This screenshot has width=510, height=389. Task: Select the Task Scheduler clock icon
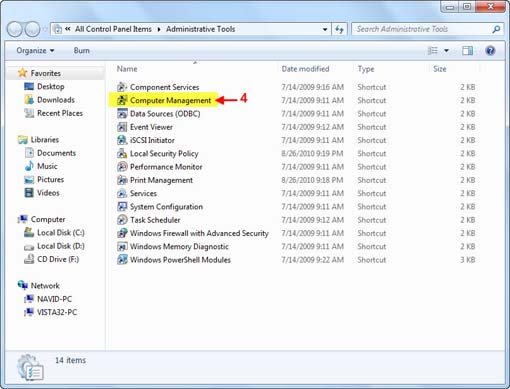tap(122, 220)
